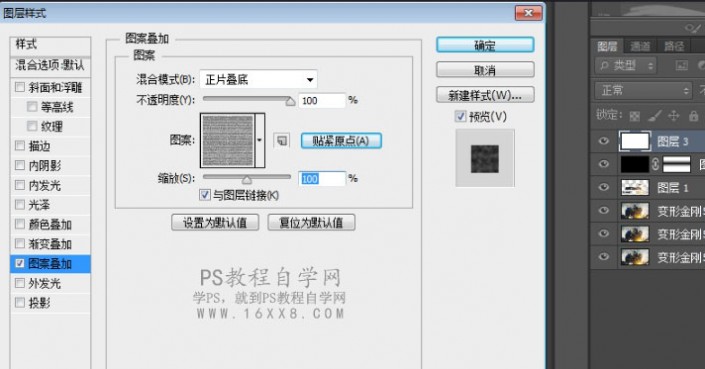The height and width of the screenshot is (369, 705).
Task: Open pattern picker dropdown arrow
Action: pos(259,140)
